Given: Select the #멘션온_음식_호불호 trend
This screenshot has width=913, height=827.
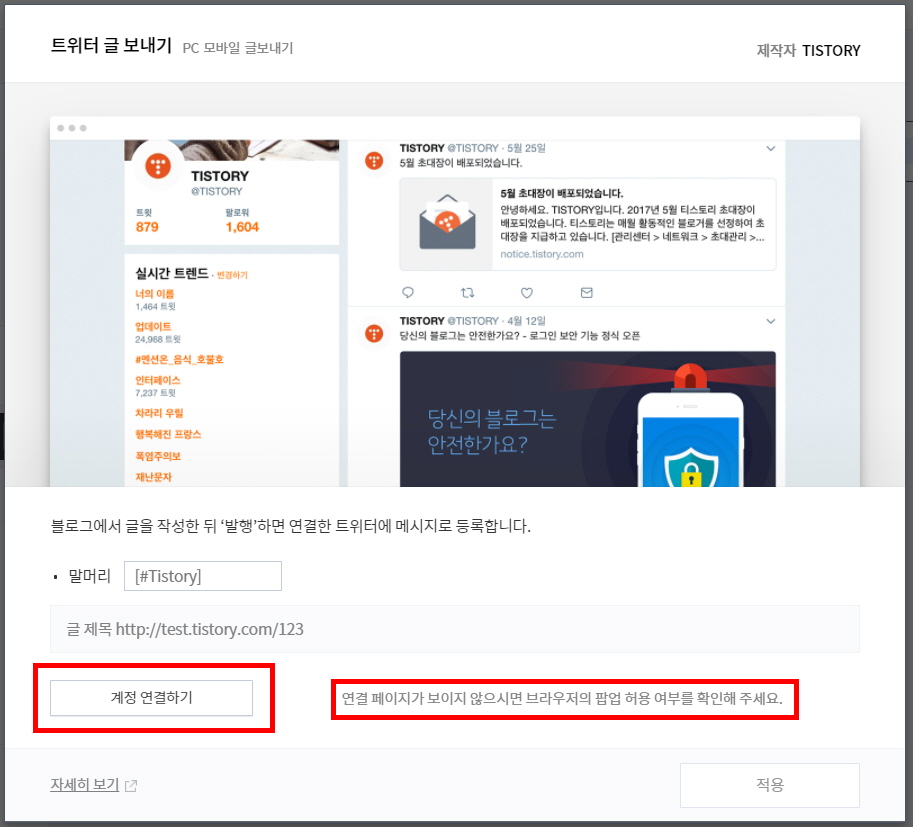Looking at the screenshot, I should [179, 359].
